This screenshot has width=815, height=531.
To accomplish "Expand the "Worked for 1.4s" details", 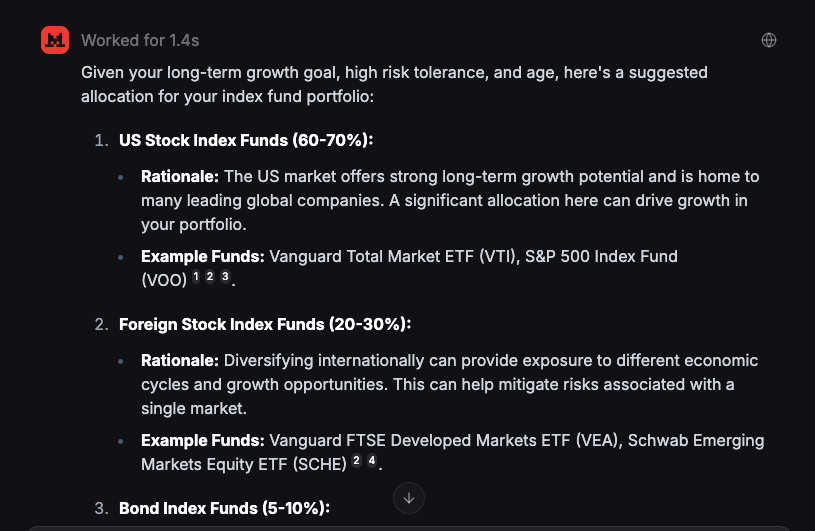I will click(x=140, y=40).
